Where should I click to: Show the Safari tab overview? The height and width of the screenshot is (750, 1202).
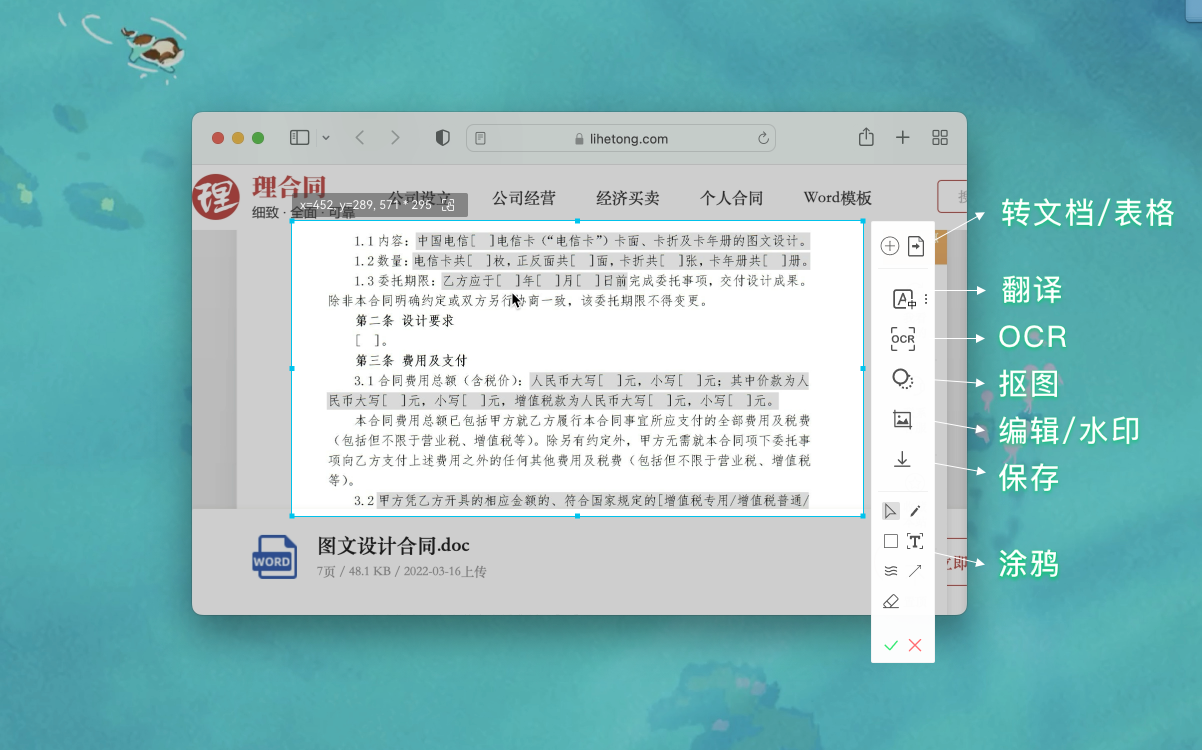(x=940, y=138)
